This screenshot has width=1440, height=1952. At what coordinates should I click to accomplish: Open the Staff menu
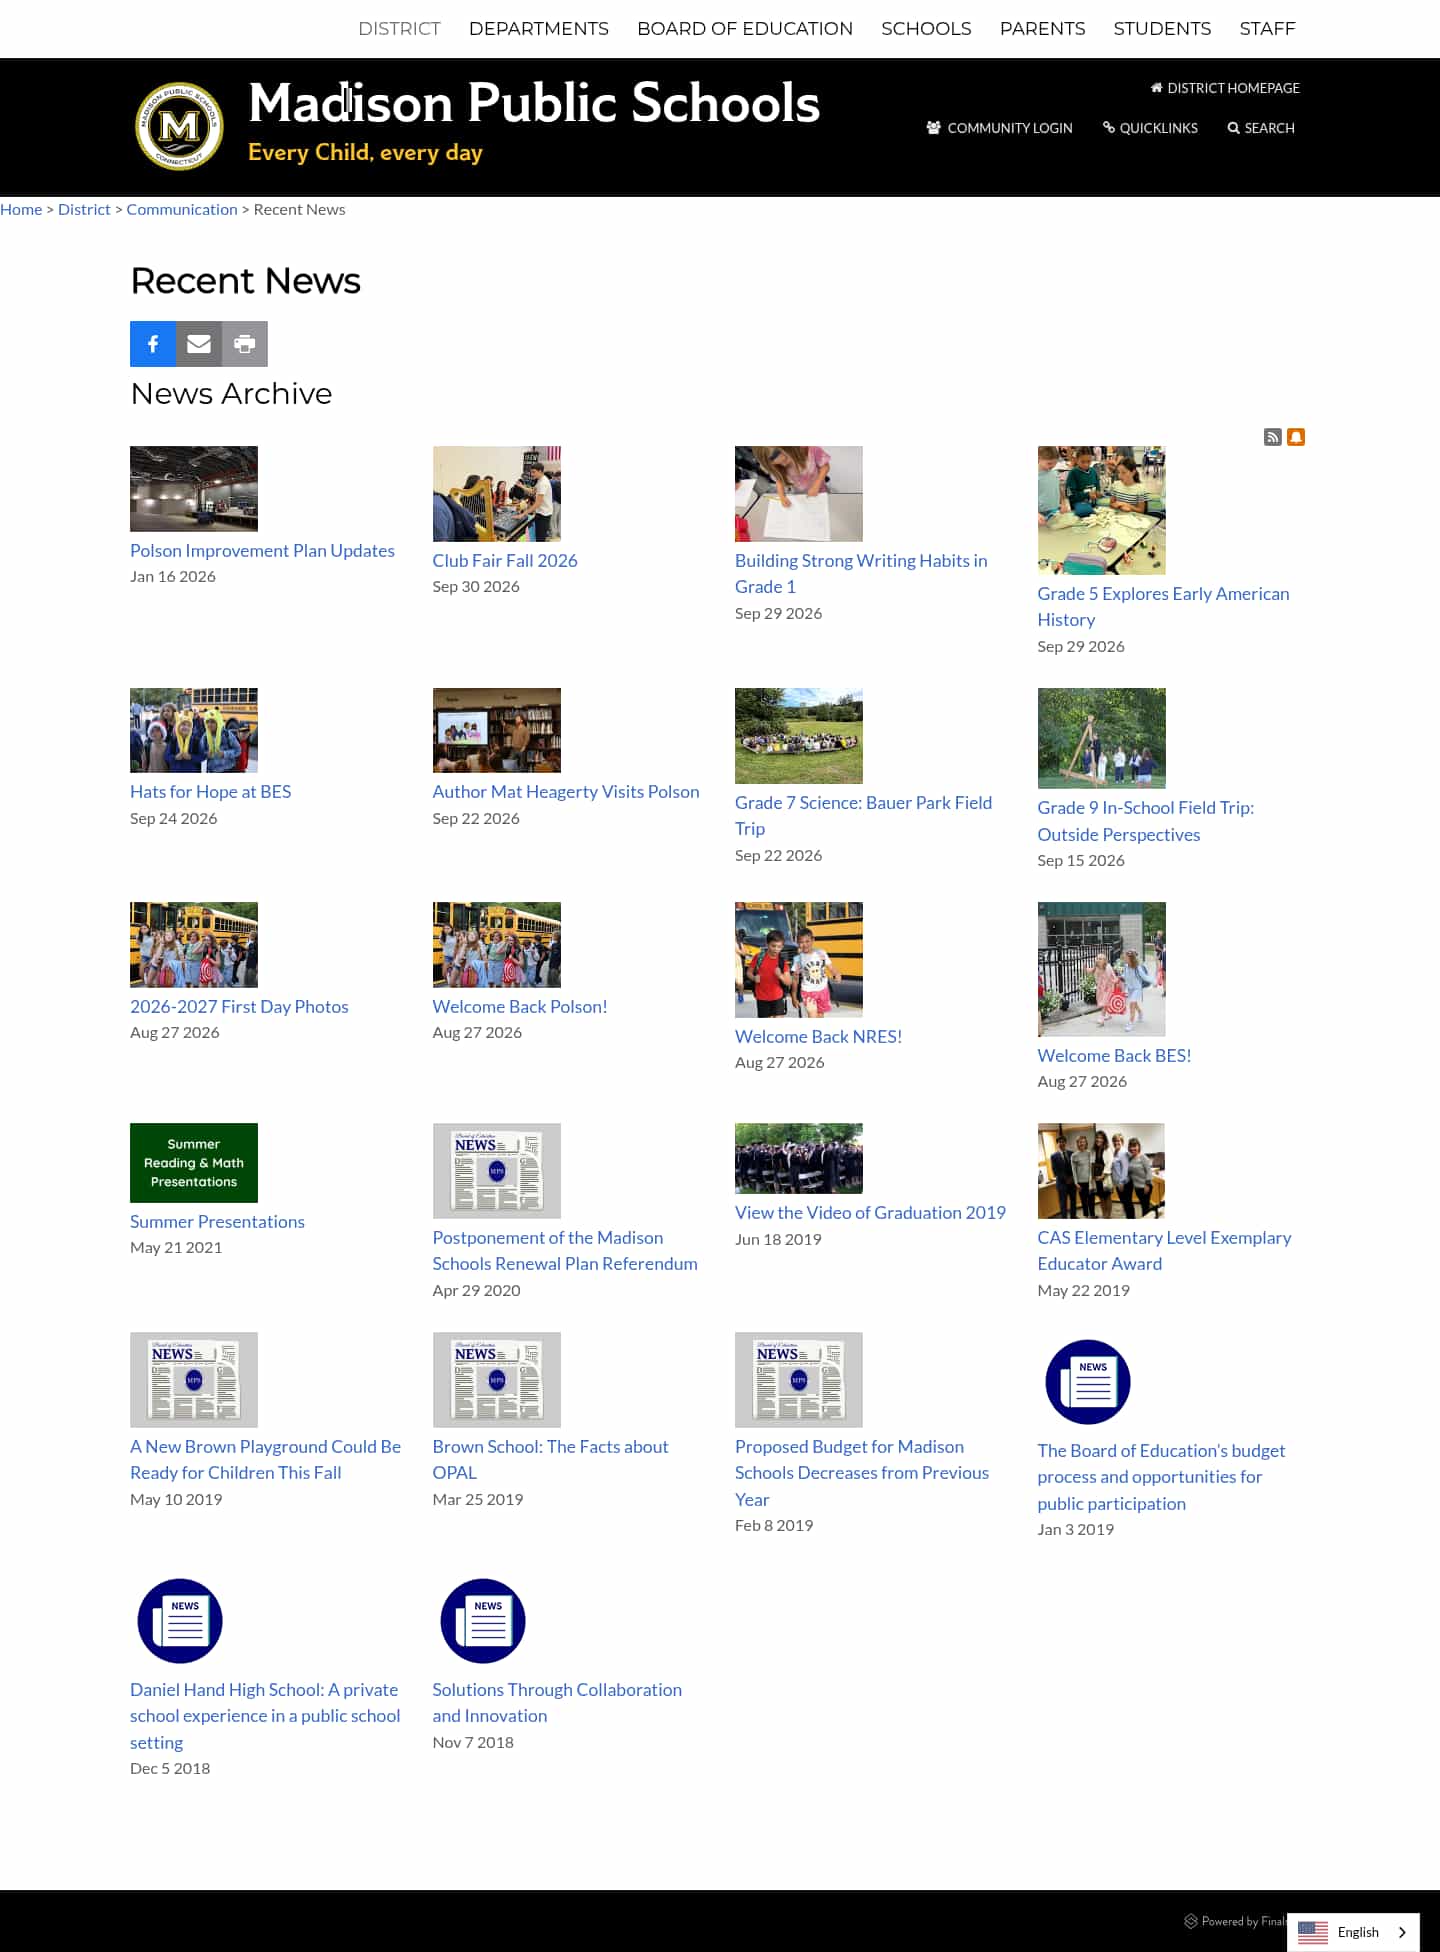[x=1267, y=28]
